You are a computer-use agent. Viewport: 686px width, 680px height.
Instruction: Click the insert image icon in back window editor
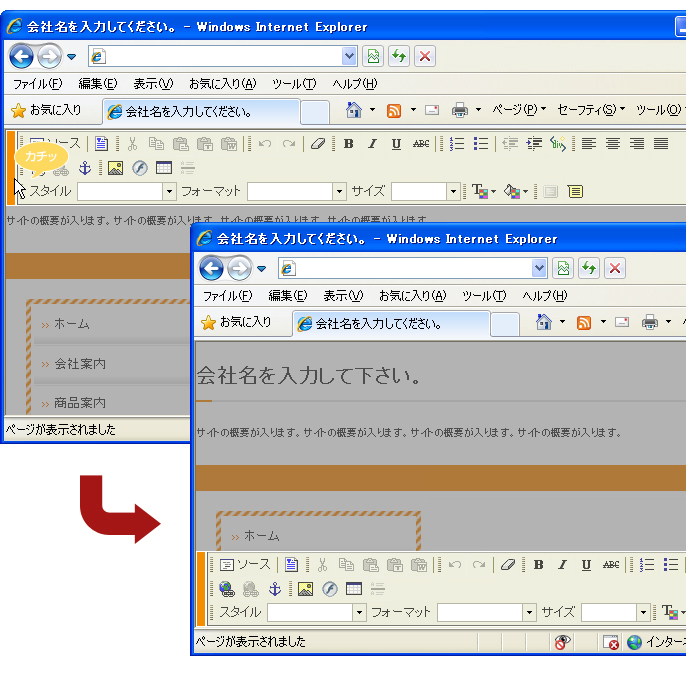tap(116, 168)
